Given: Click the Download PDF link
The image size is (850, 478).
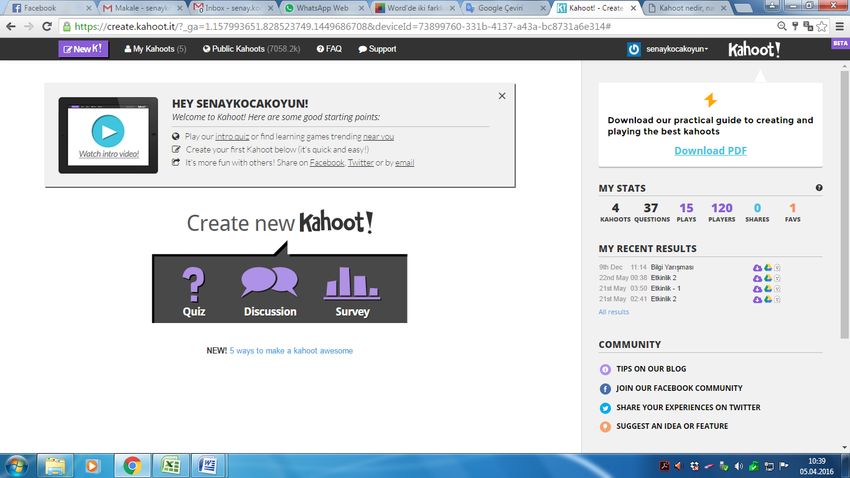Looking at the screenshot, I should (x=710, y=151).
